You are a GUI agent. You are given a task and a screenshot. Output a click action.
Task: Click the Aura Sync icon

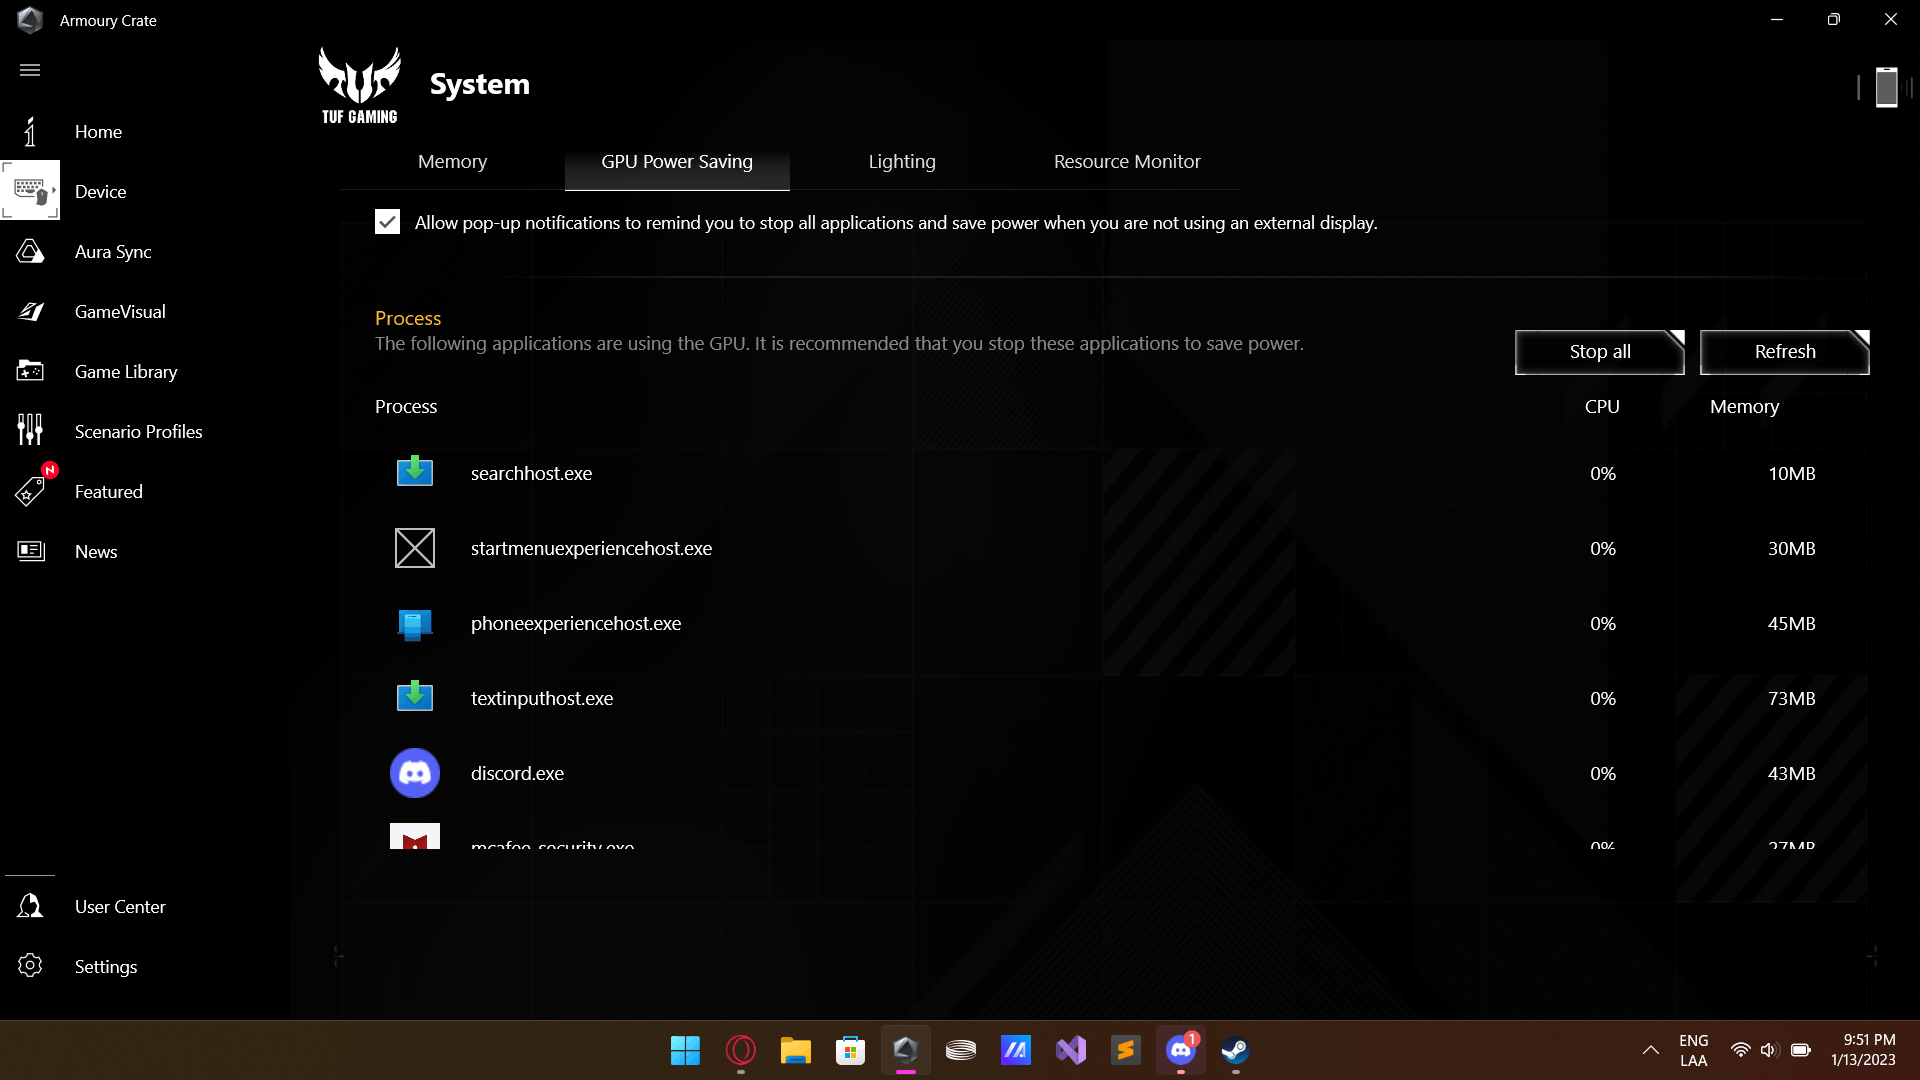(x=30, y=252)
